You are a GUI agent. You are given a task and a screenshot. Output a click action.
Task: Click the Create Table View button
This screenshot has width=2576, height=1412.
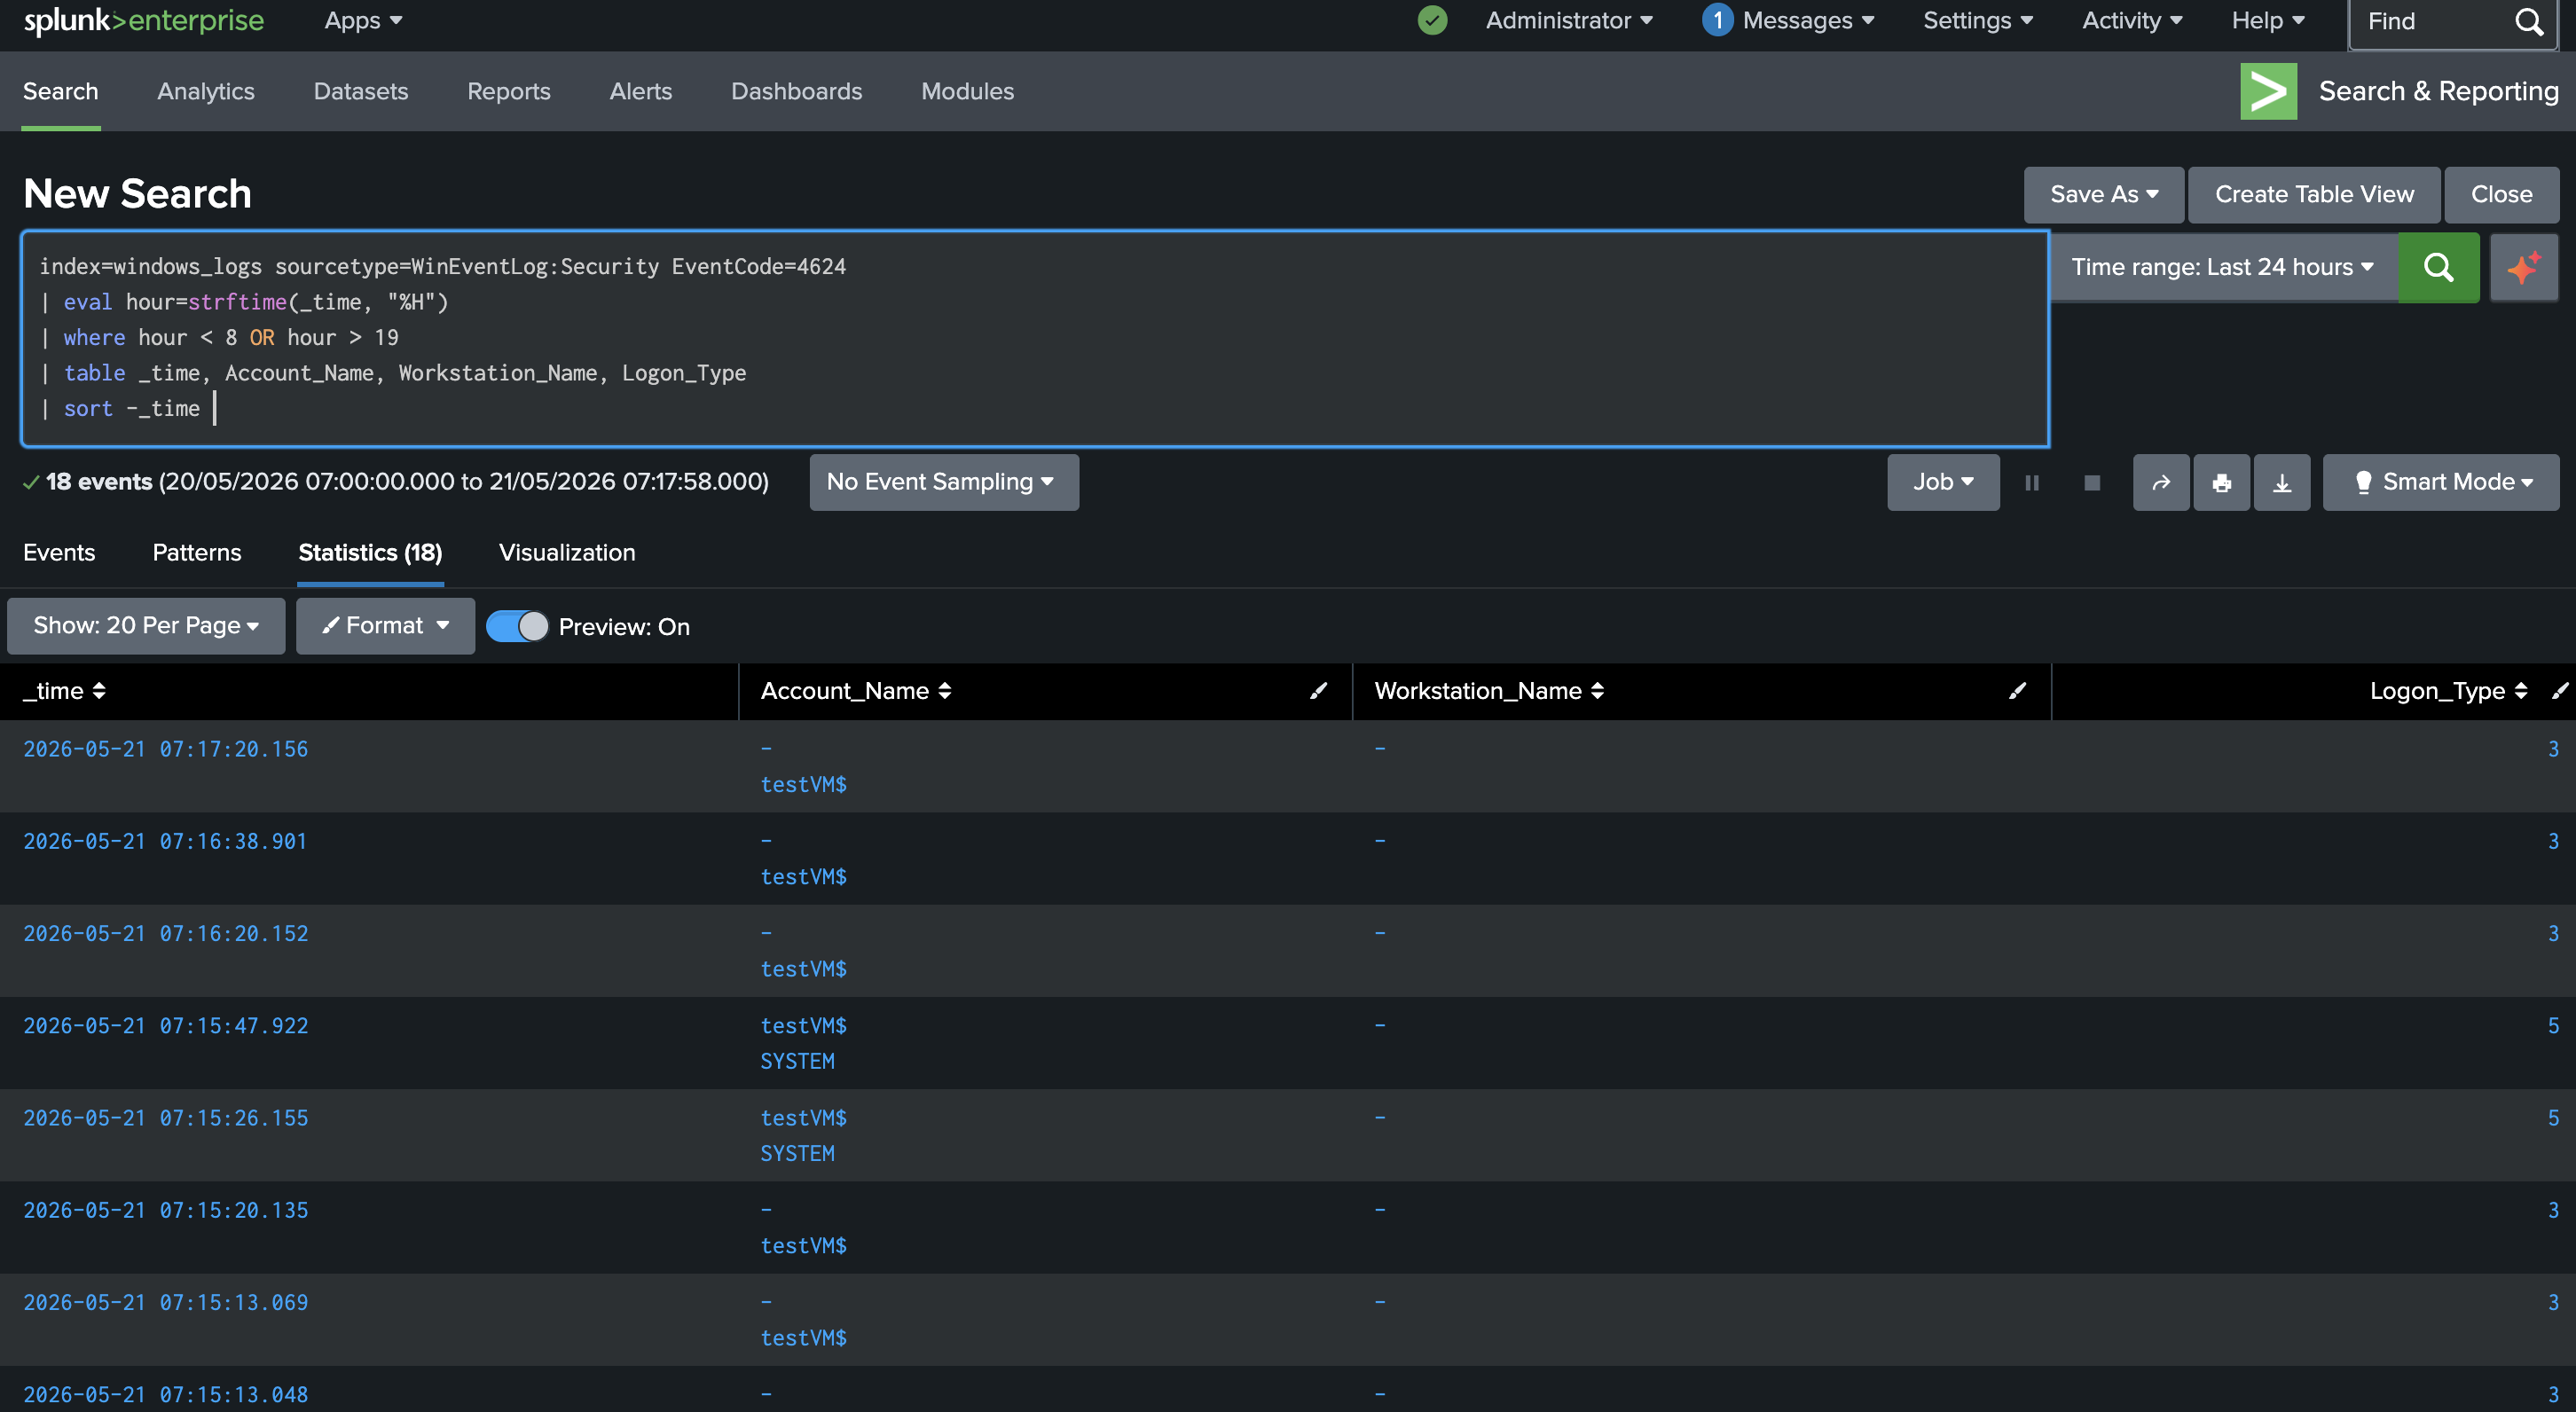[x=2314, y=195]
